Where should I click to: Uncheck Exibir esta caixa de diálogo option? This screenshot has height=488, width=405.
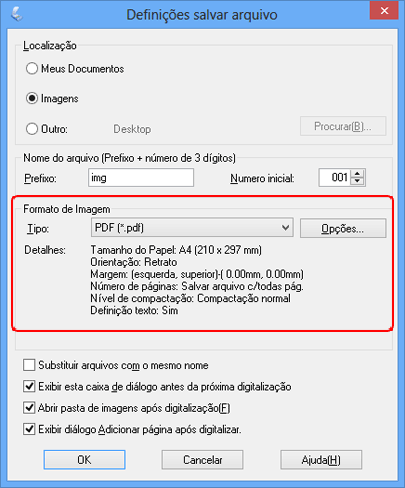pyautogui.click(x=29, y=386)
